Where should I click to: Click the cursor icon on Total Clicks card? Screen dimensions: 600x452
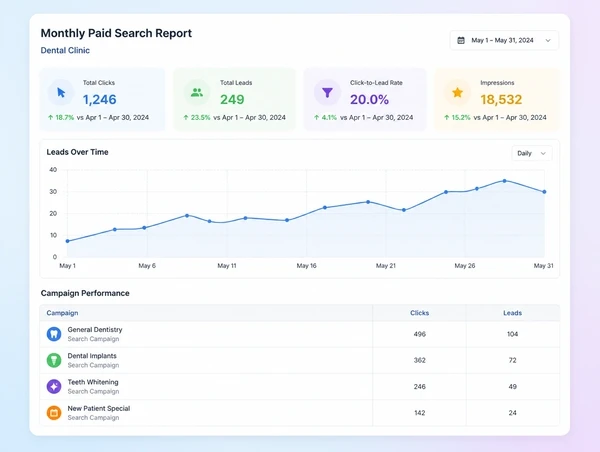pos(61,93)
